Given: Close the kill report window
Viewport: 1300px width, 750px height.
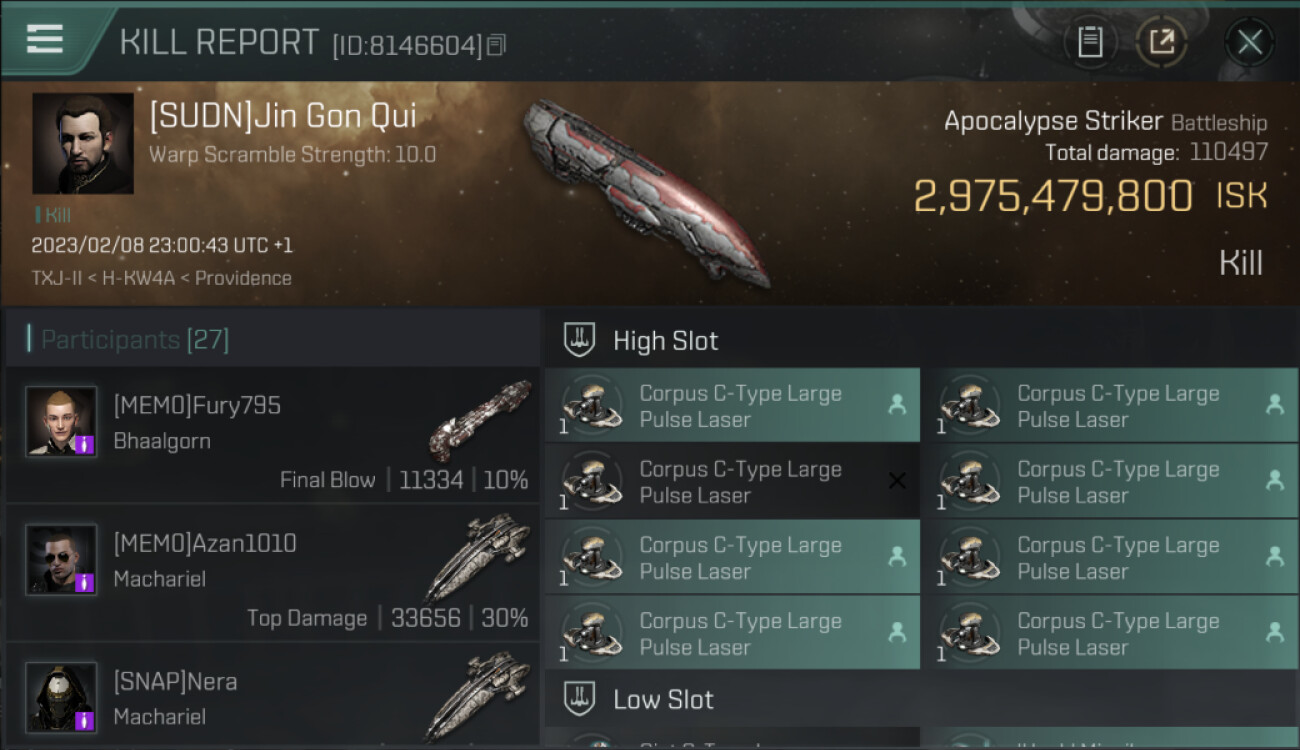Looking at the screenshot, I should (1249, 42).
